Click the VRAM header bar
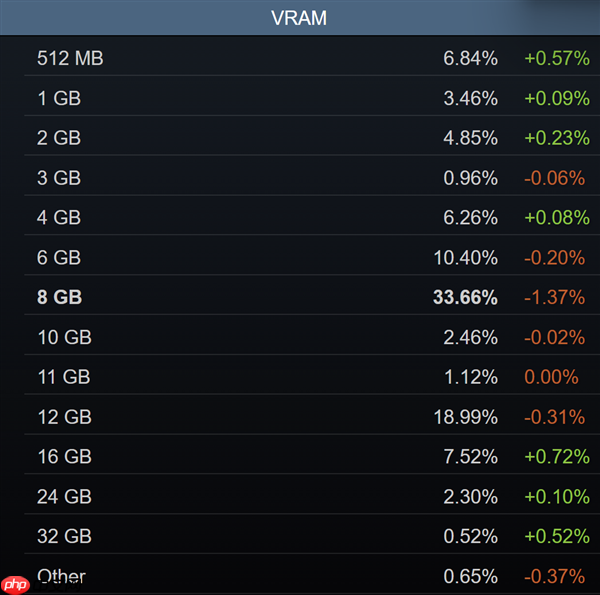Screen dimensions: 600x595 click(x=299, y=18)
